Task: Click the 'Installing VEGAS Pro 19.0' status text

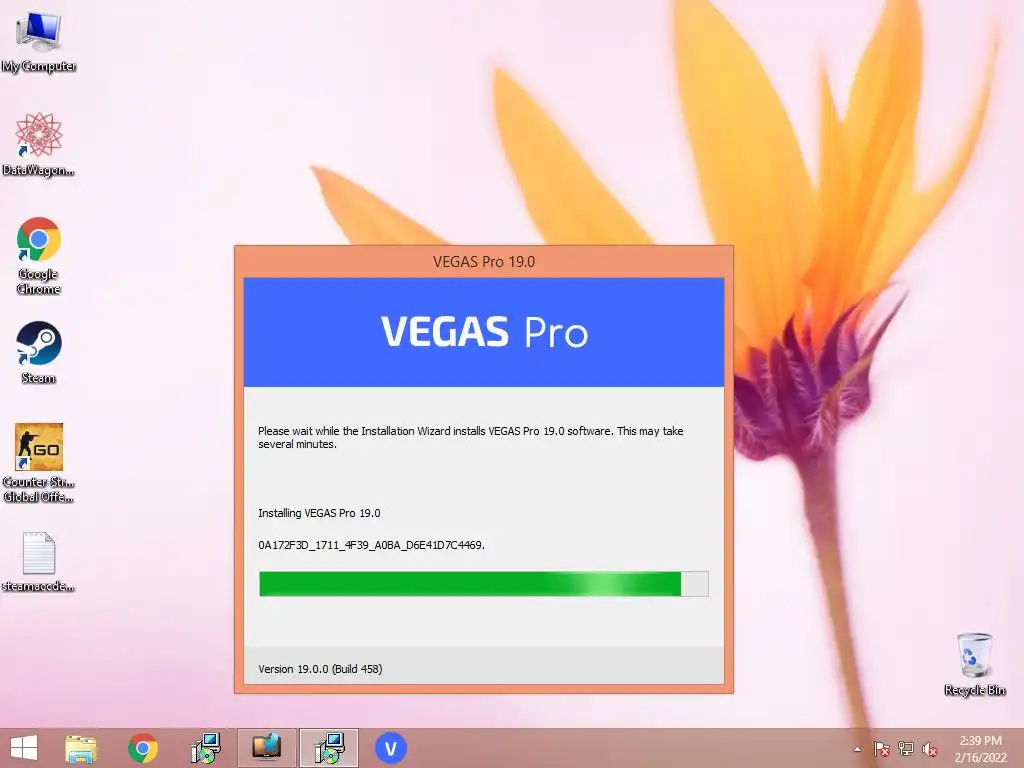Action: 319,513
